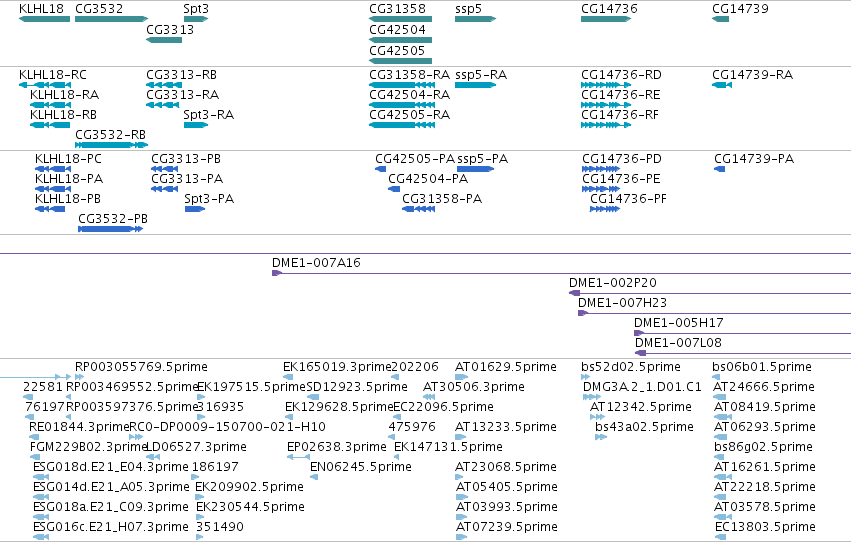
Task: Select protein KLHL18-PA
Action: click(x=53, y=189)
